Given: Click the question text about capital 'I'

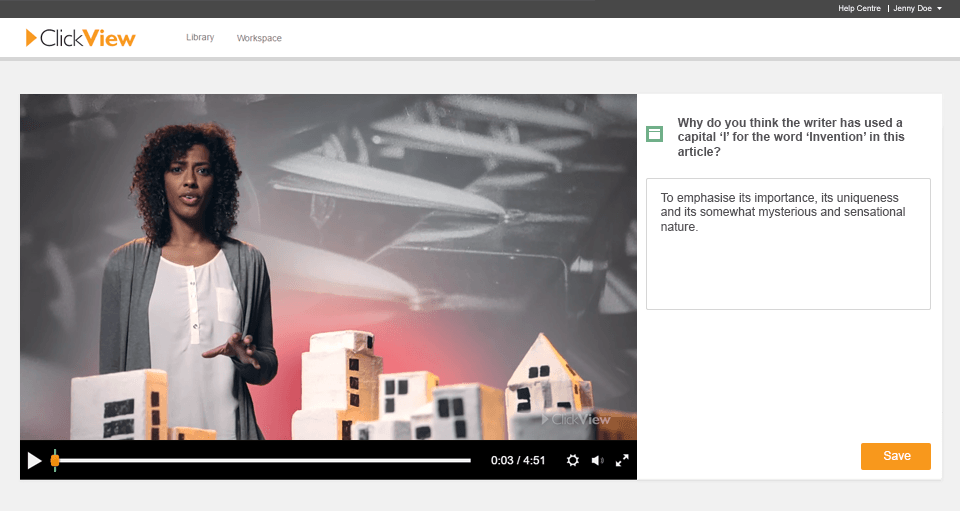Looking at the screenshot, I should coord(790,137).
